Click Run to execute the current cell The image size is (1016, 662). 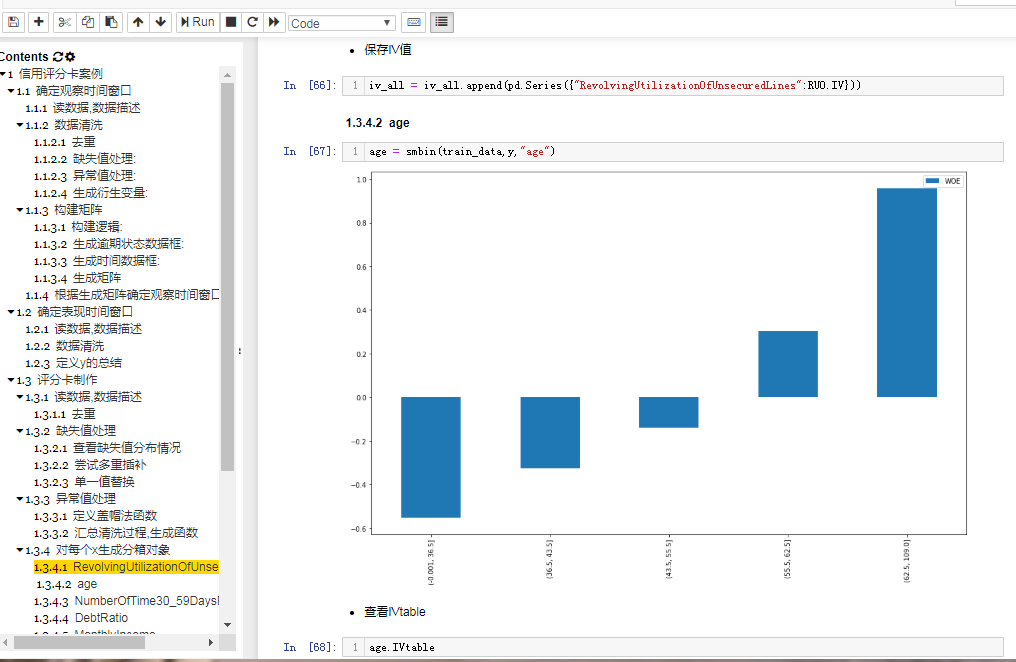pos(197,22)
